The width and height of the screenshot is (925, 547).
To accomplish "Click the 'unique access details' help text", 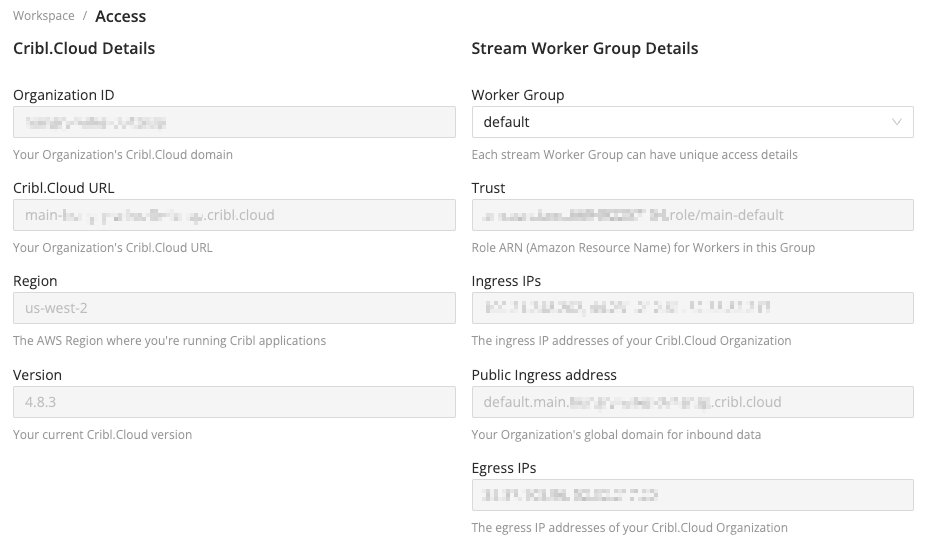I will tap(634, 155).
